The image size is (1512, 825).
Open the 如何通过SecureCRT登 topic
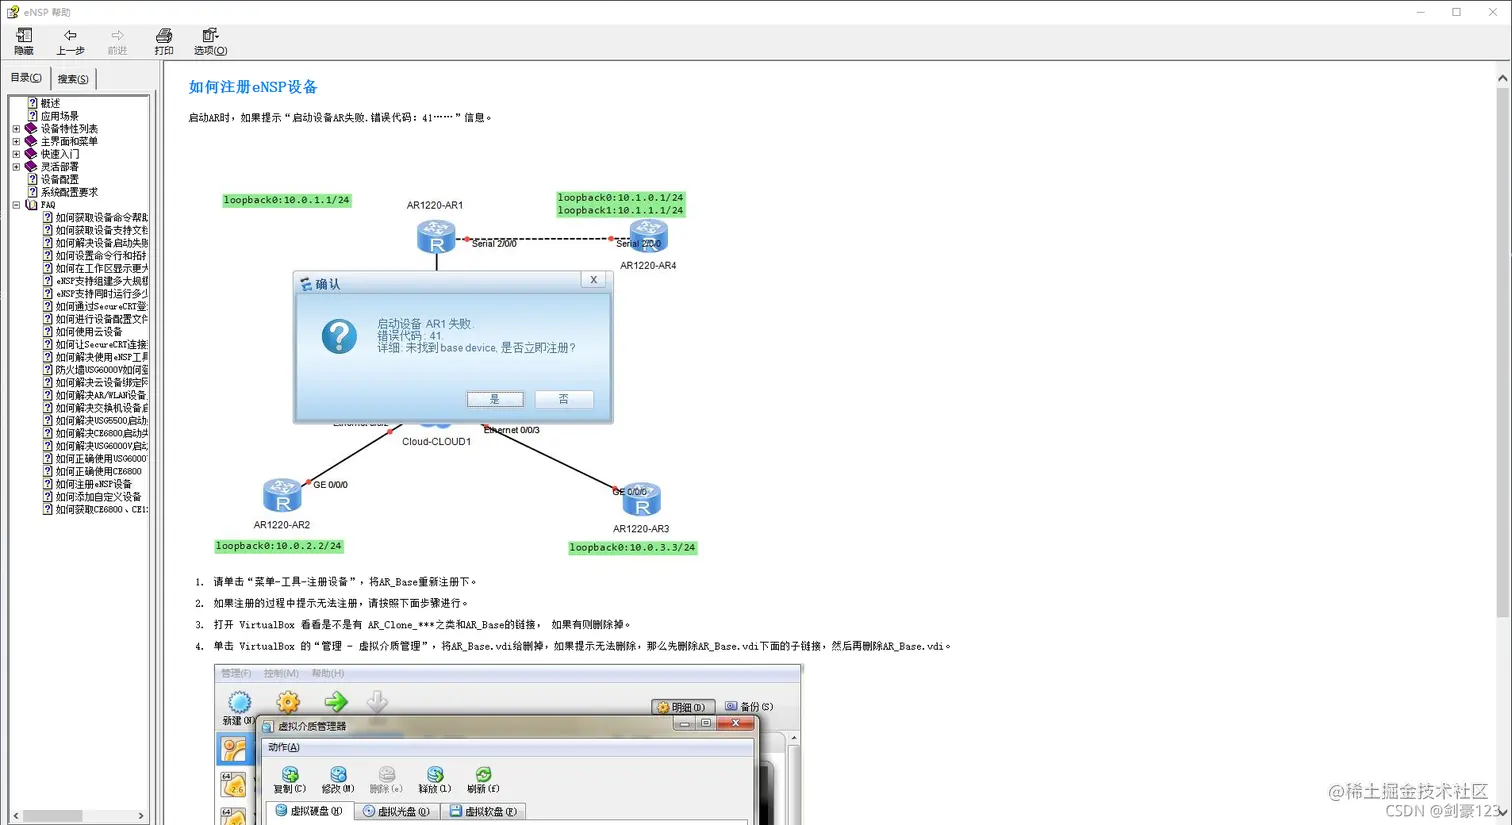point(101,307)
